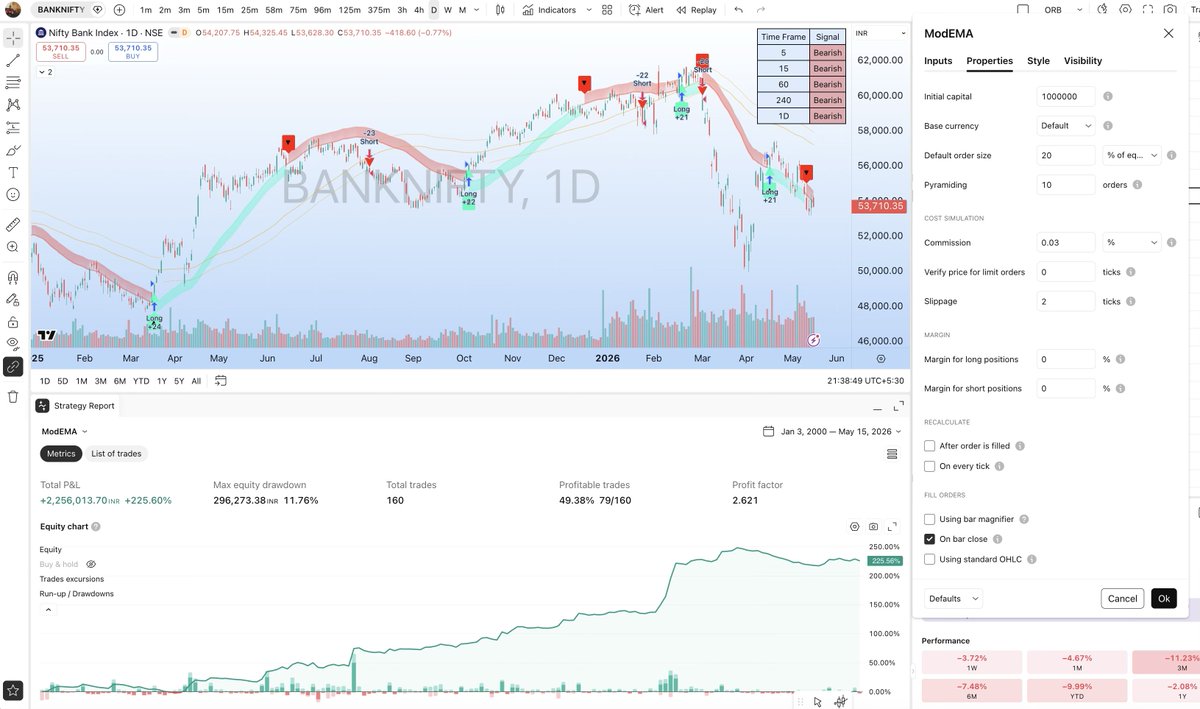
Task: Open the Indicators favorites dropdown arrow
Action: point(590,10)
